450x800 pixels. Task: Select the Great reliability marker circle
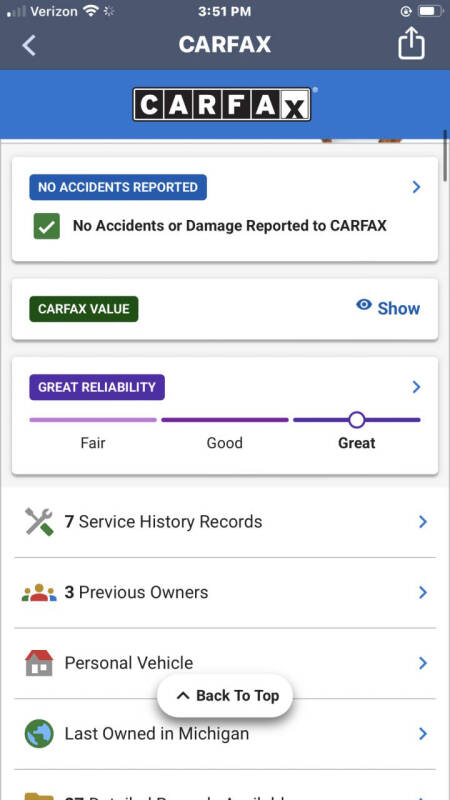(357, 420)
